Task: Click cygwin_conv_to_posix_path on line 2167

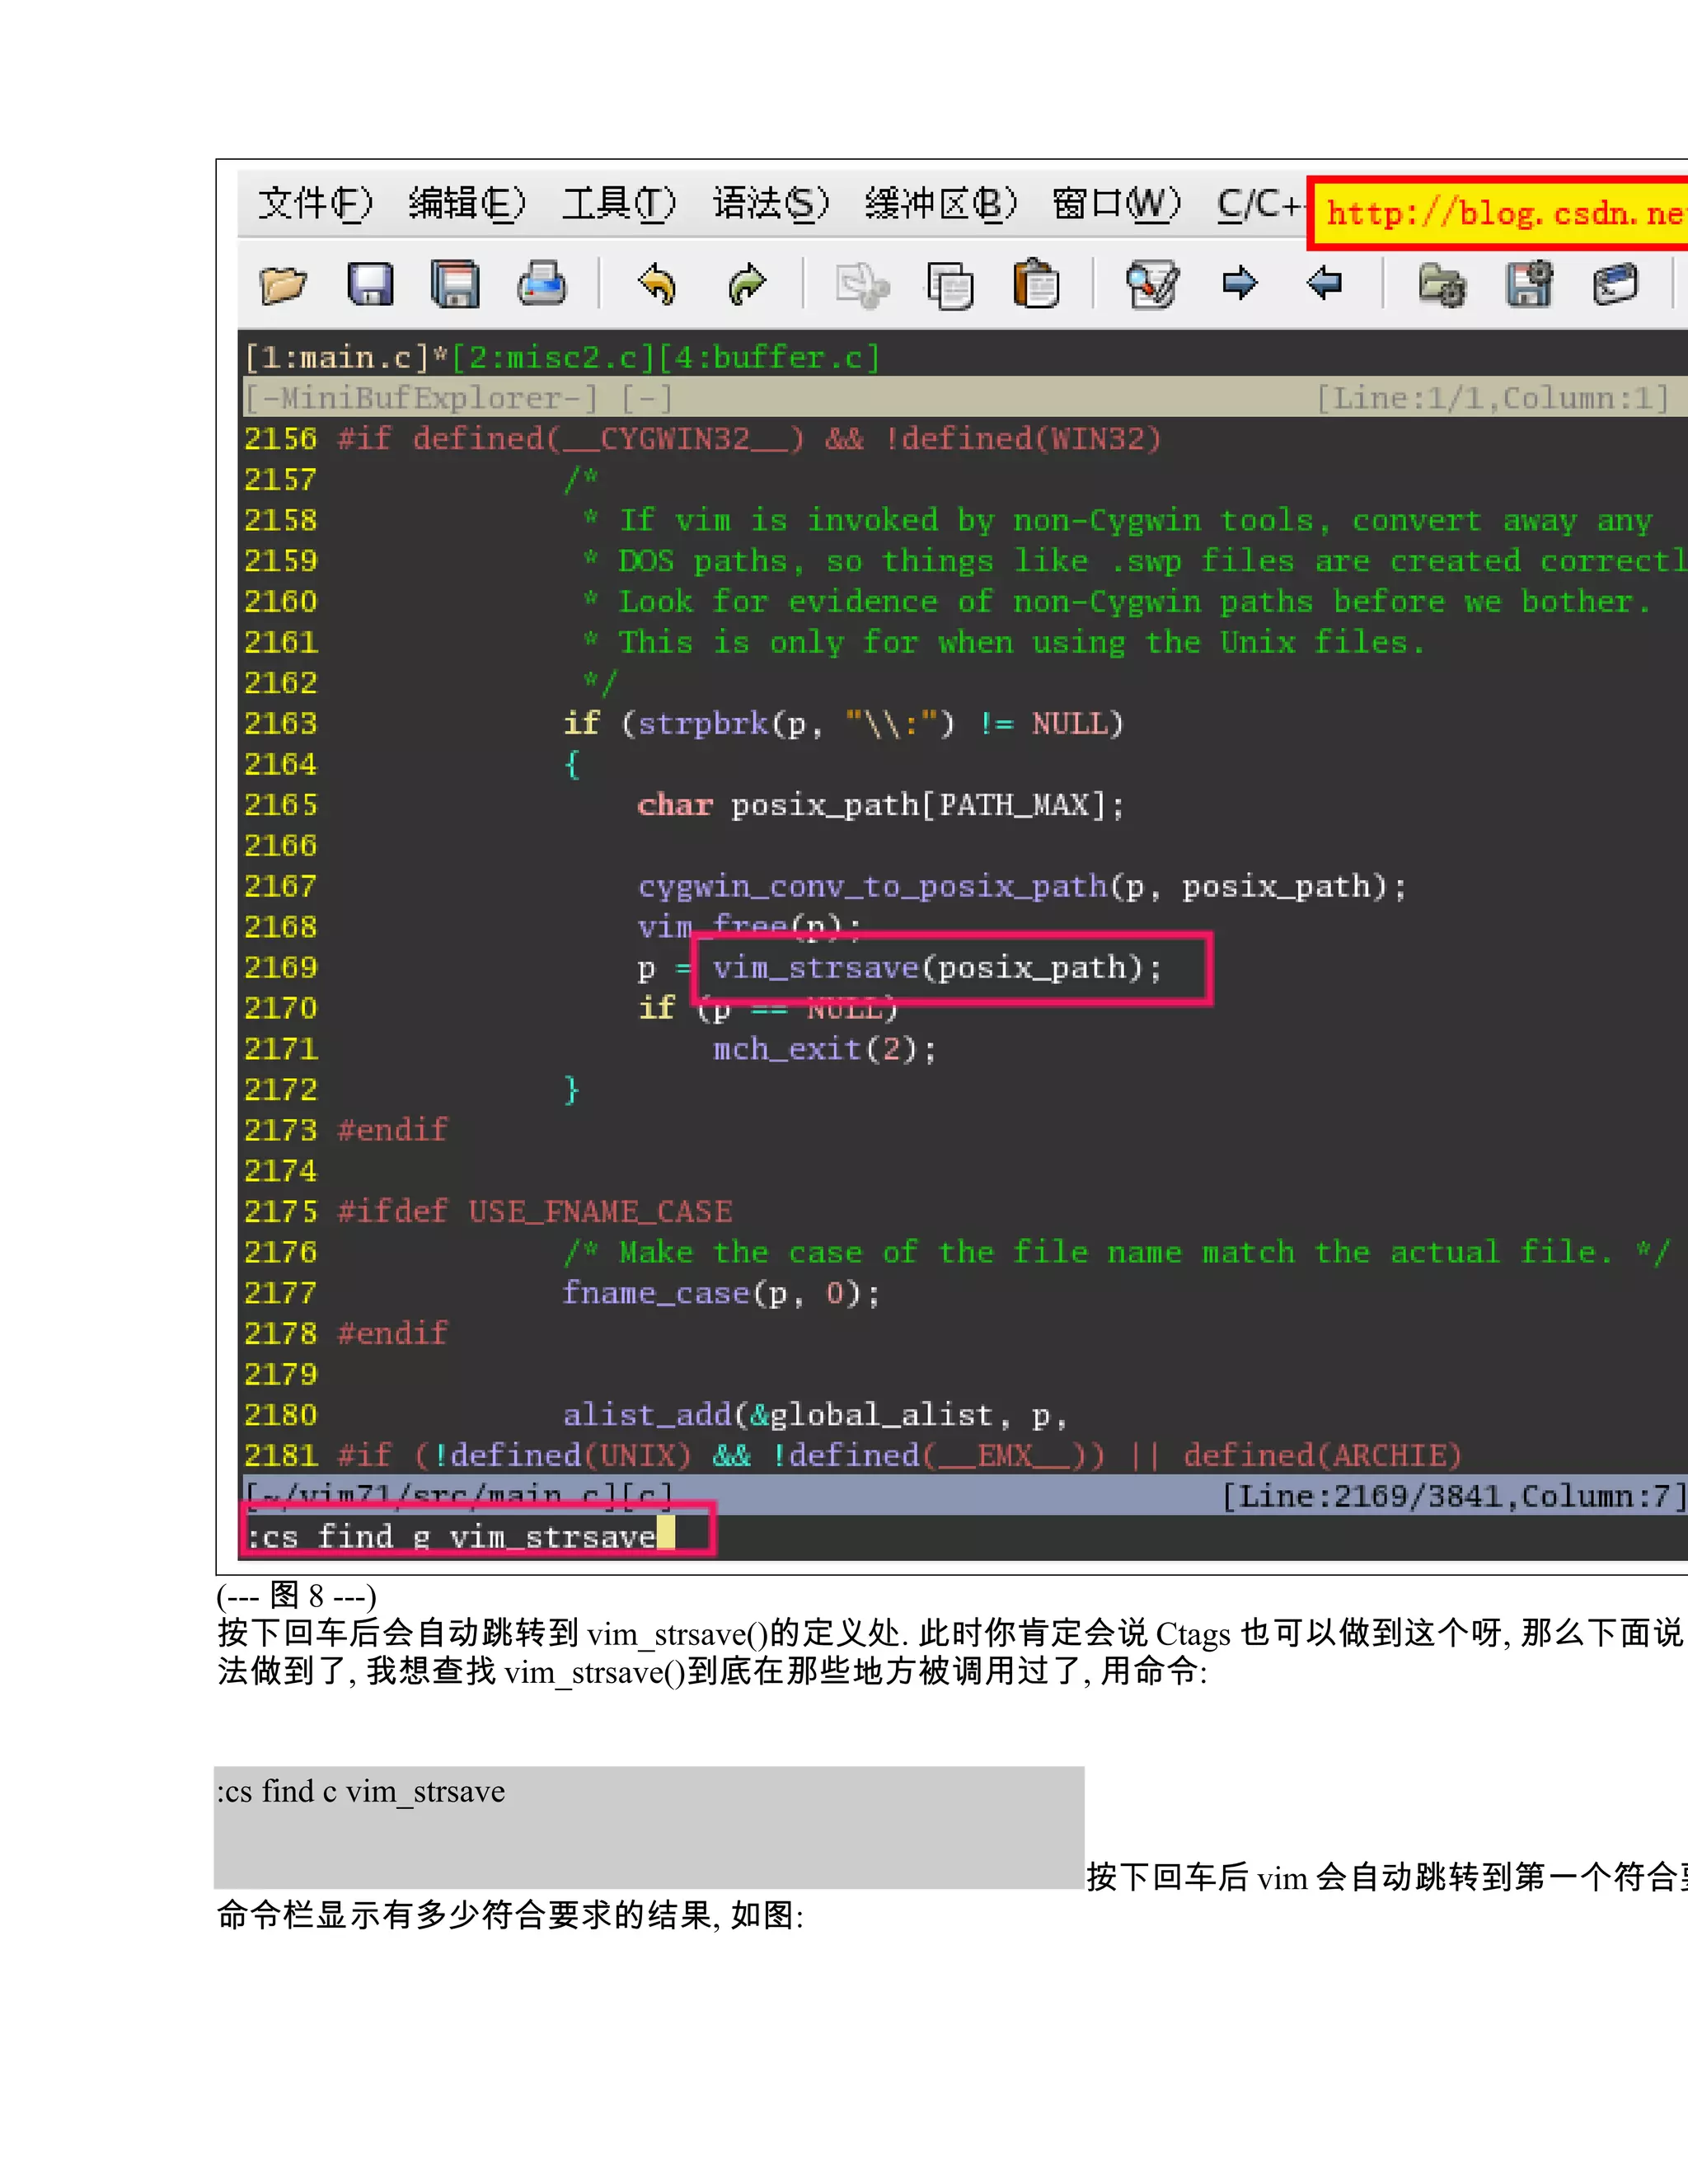Action: [873, 886]
